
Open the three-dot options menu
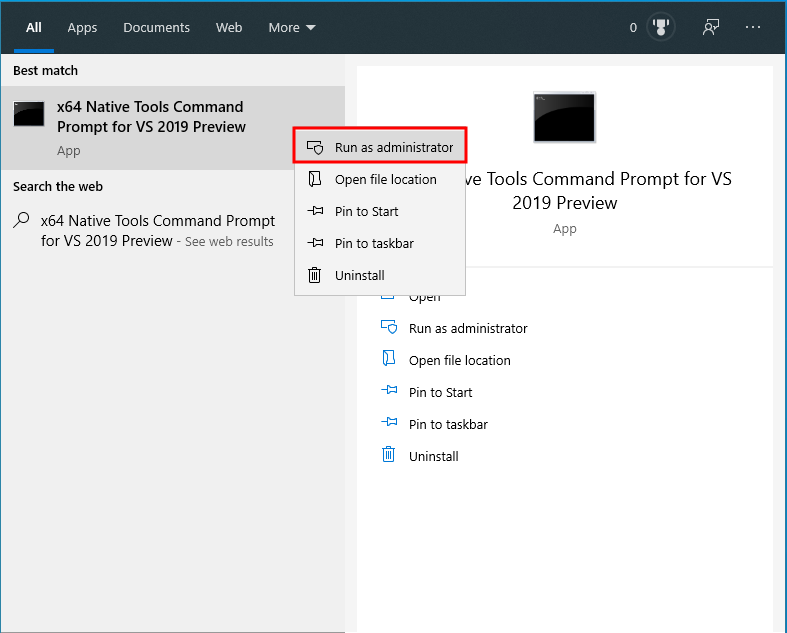(753, 27)
